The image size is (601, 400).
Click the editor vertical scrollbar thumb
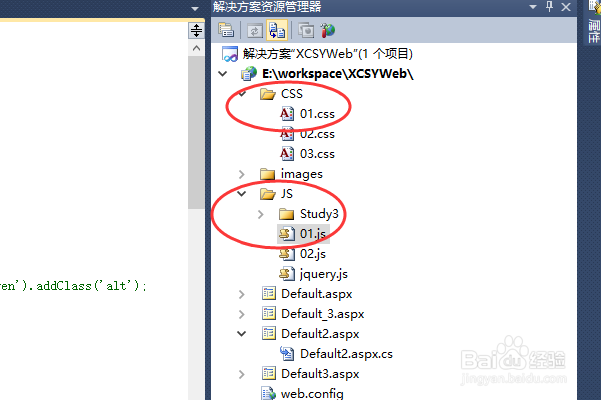pos(196,132)
